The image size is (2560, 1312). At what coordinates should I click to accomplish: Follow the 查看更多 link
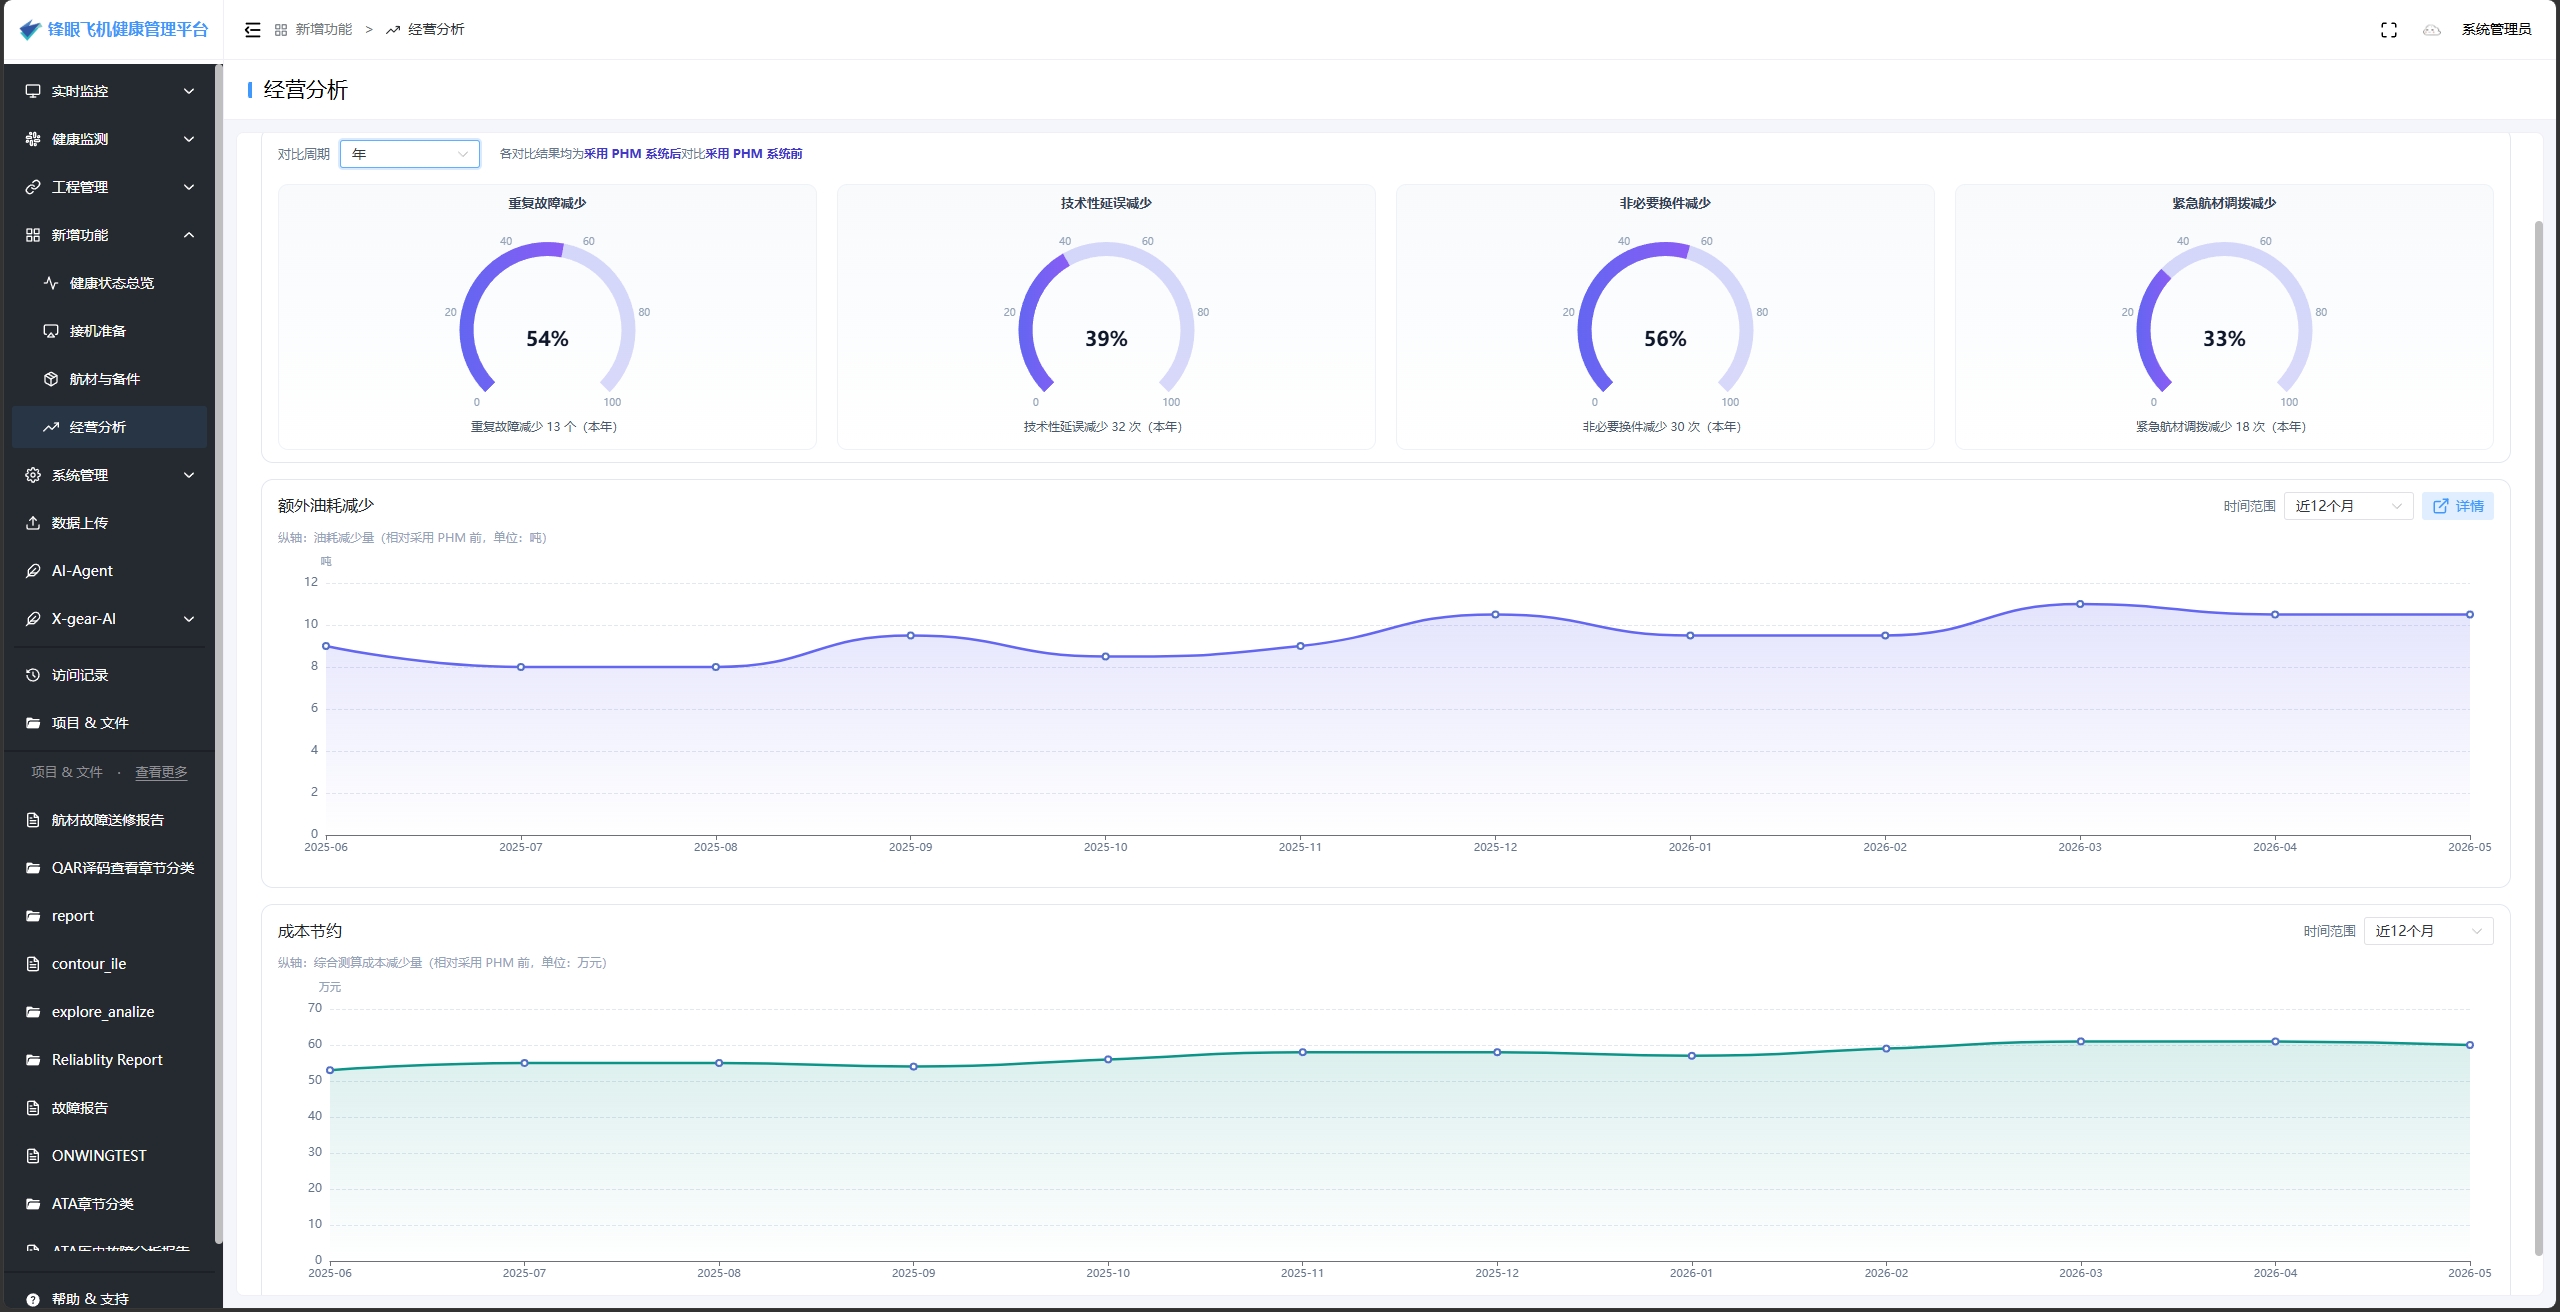pos(161,772)
